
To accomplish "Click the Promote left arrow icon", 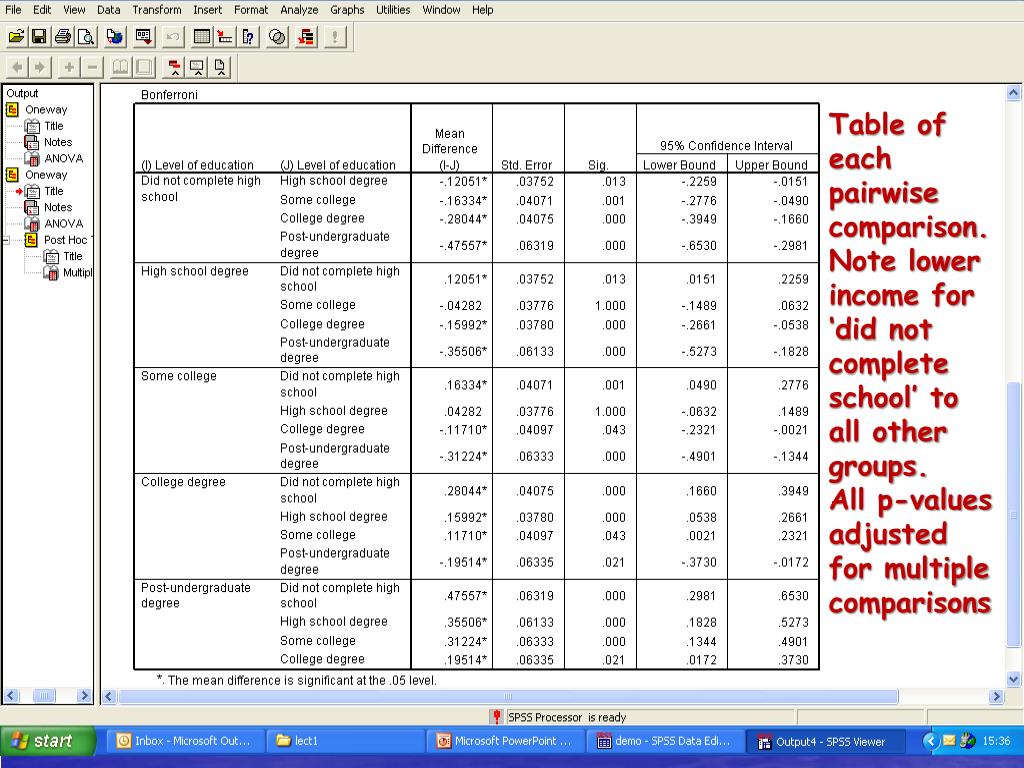I will pos(17,67).
